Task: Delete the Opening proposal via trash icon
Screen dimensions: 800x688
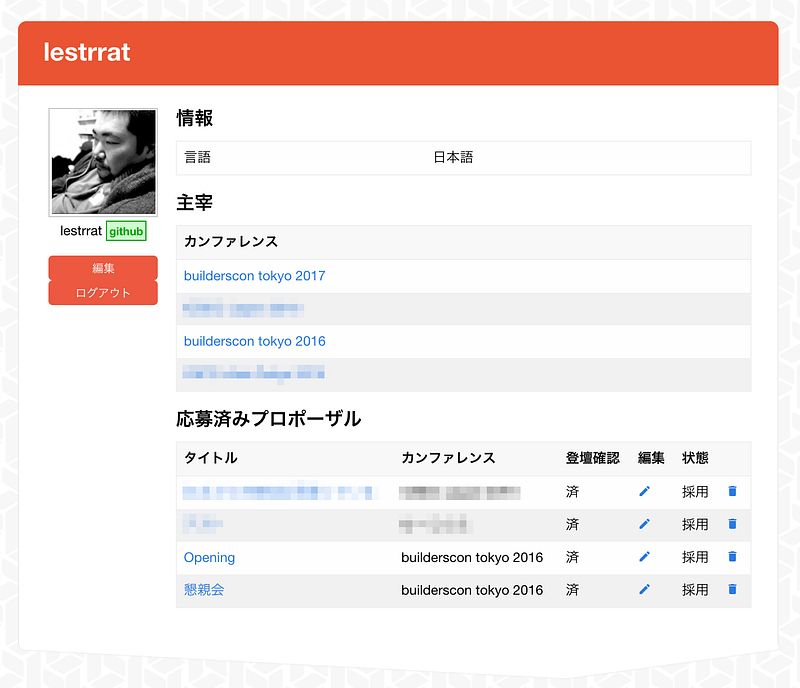Action: coord(732,556)
